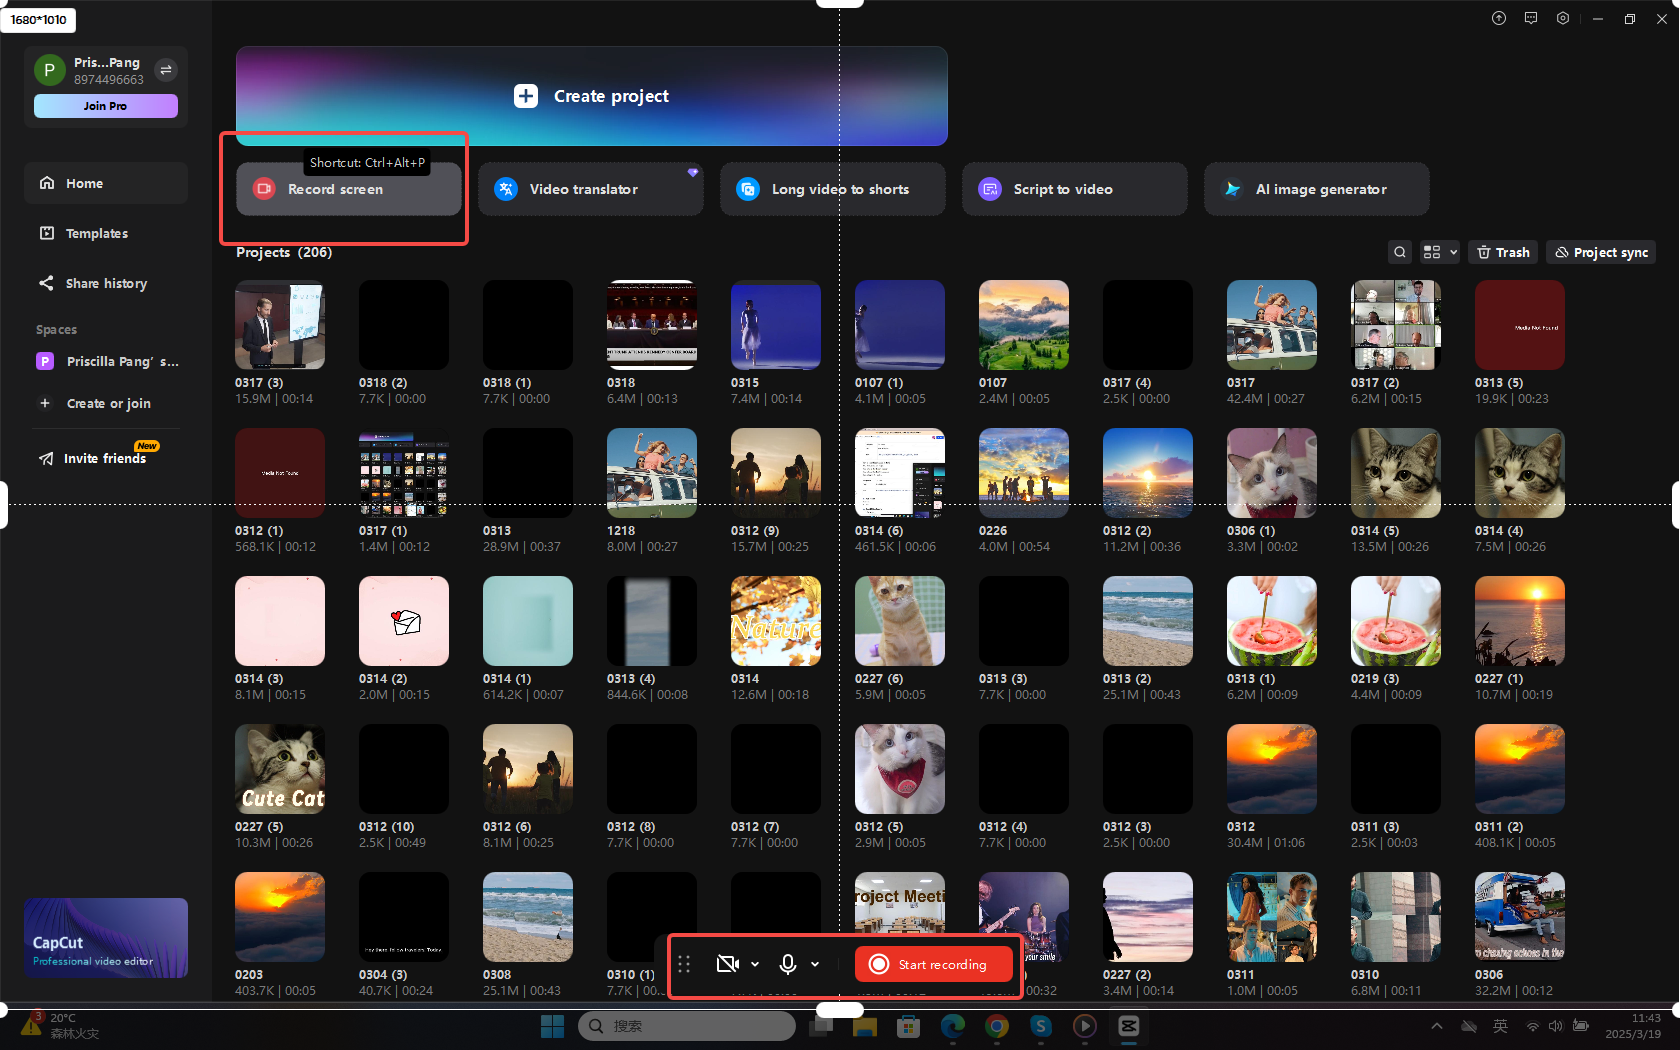
Task: Select Create or join space
Action: [x=106, y=403]
